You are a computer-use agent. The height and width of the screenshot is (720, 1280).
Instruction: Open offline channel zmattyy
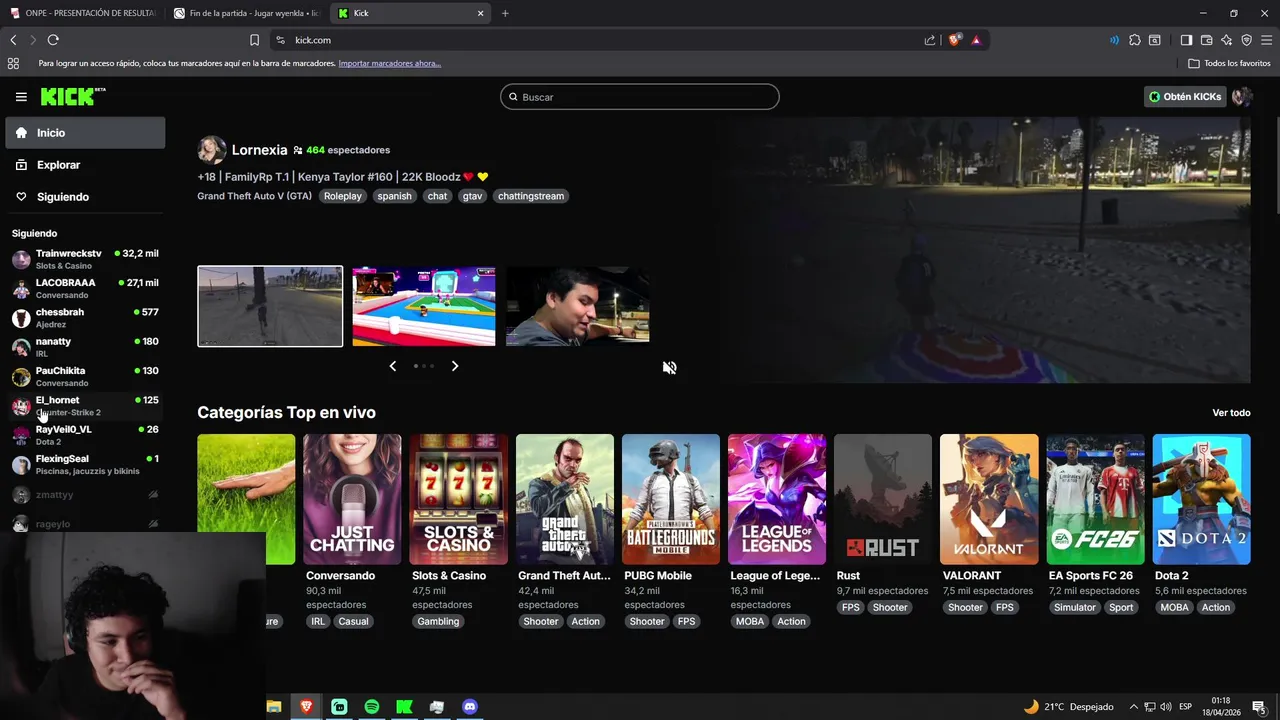pos(85,495)
